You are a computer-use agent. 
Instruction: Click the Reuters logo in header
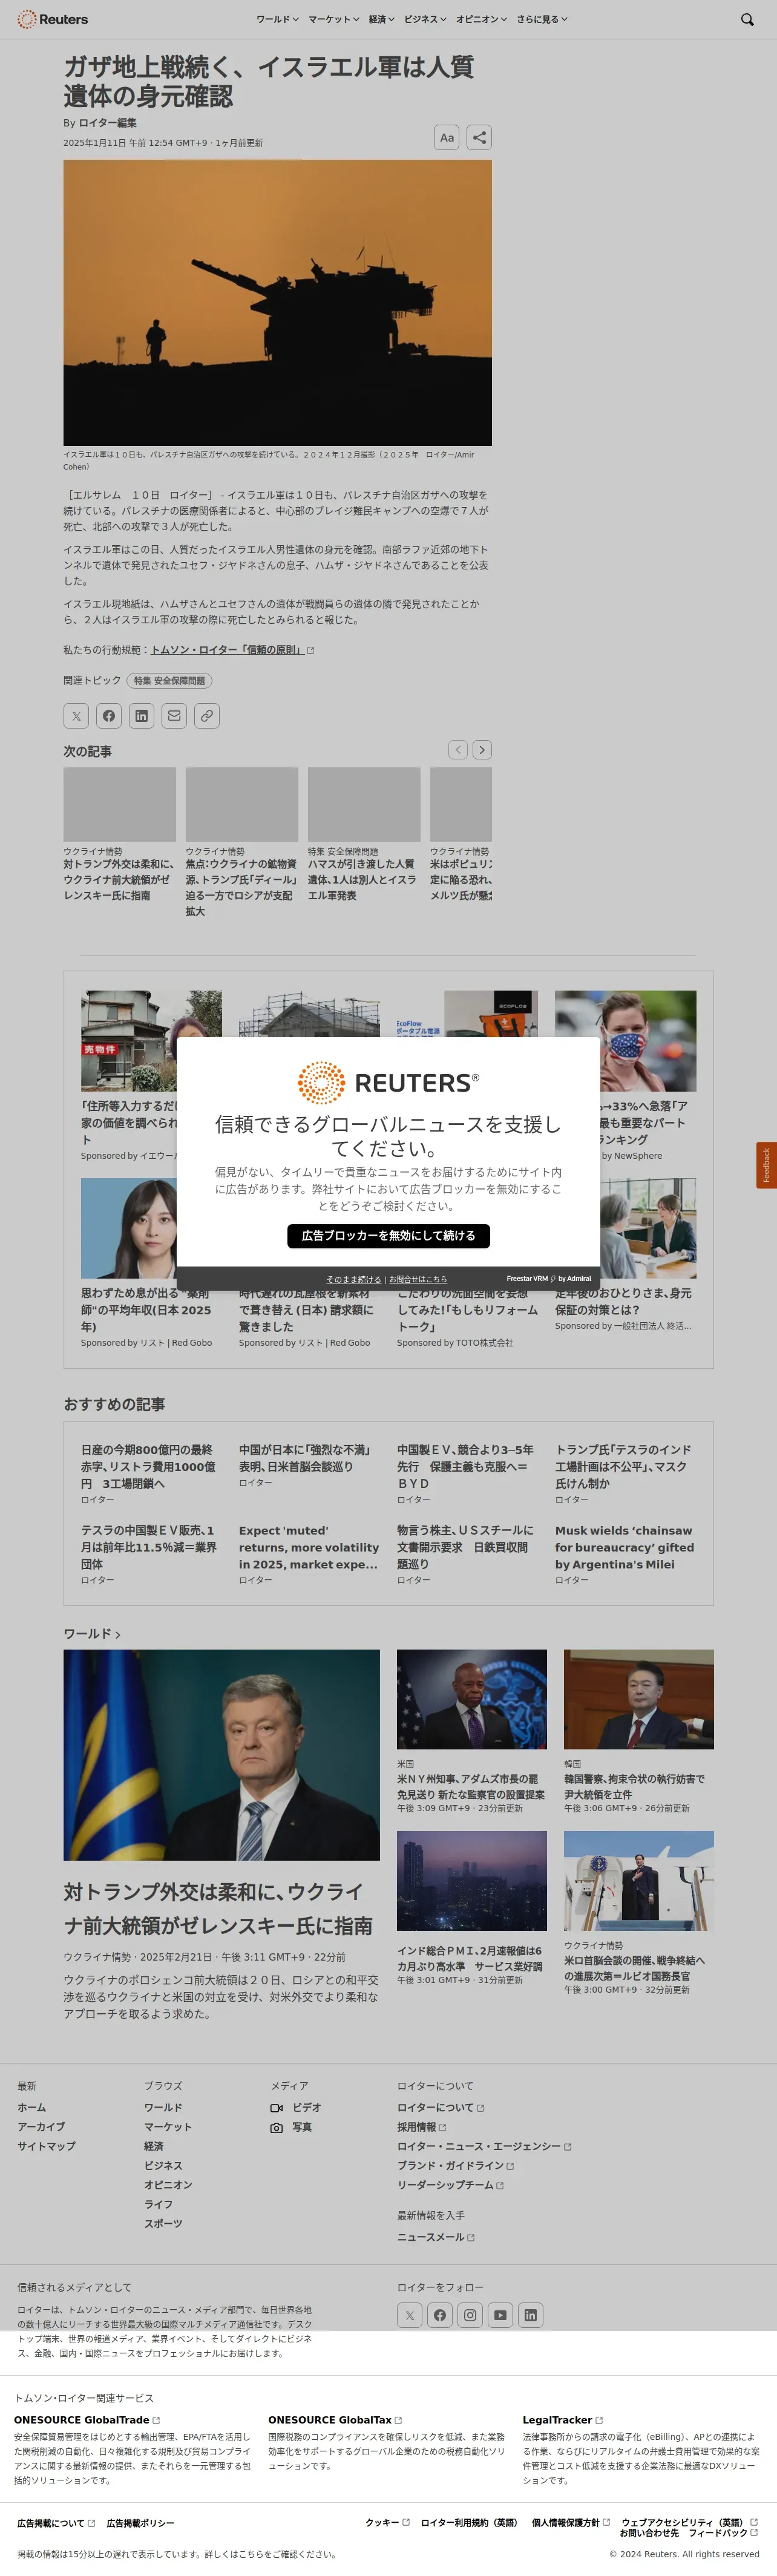[x=52, y=19]
